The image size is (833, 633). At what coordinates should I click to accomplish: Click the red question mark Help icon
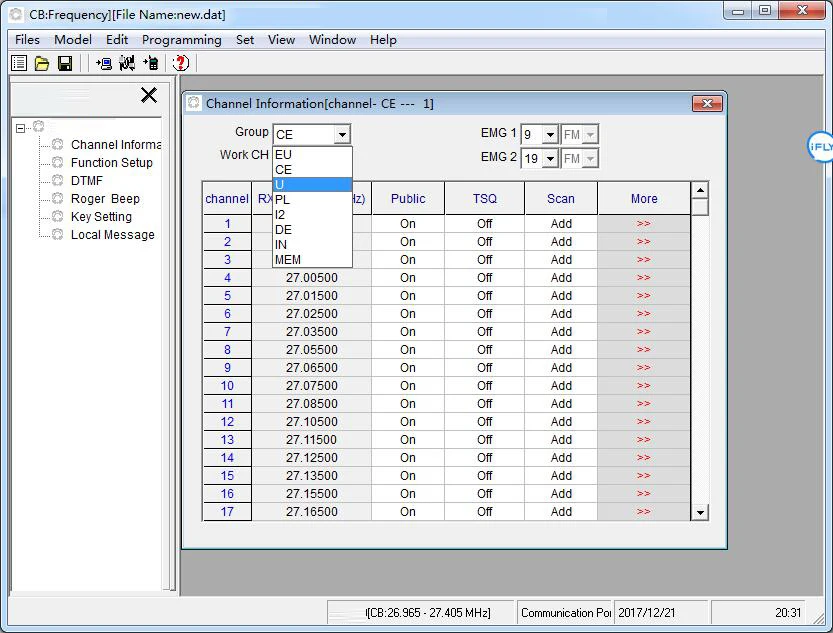tap(180, 63)
